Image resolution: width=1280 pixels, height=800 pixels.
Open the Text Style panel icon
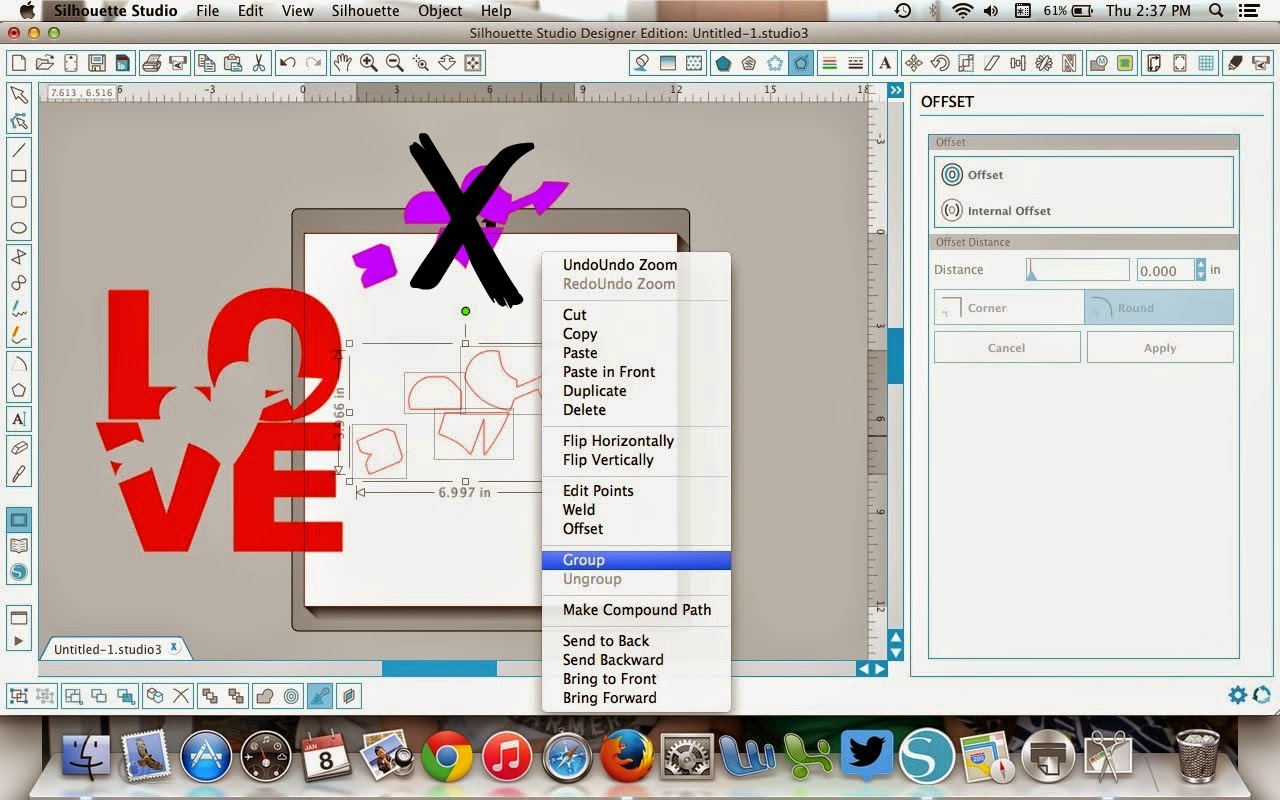click(x=885, y=63)
